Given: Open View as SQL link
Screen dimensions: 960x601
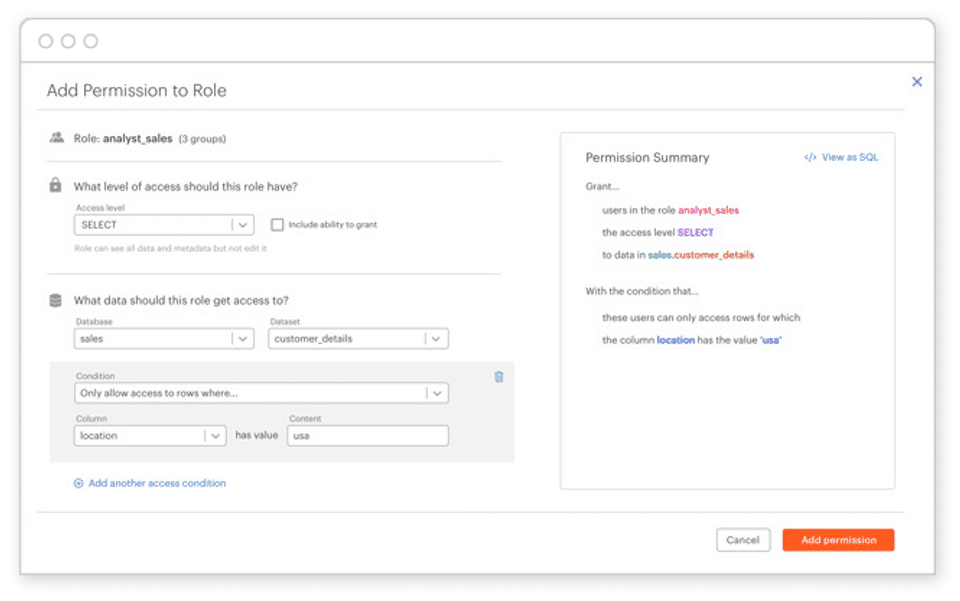Looking at the screenshot, I should click(850, 157).
